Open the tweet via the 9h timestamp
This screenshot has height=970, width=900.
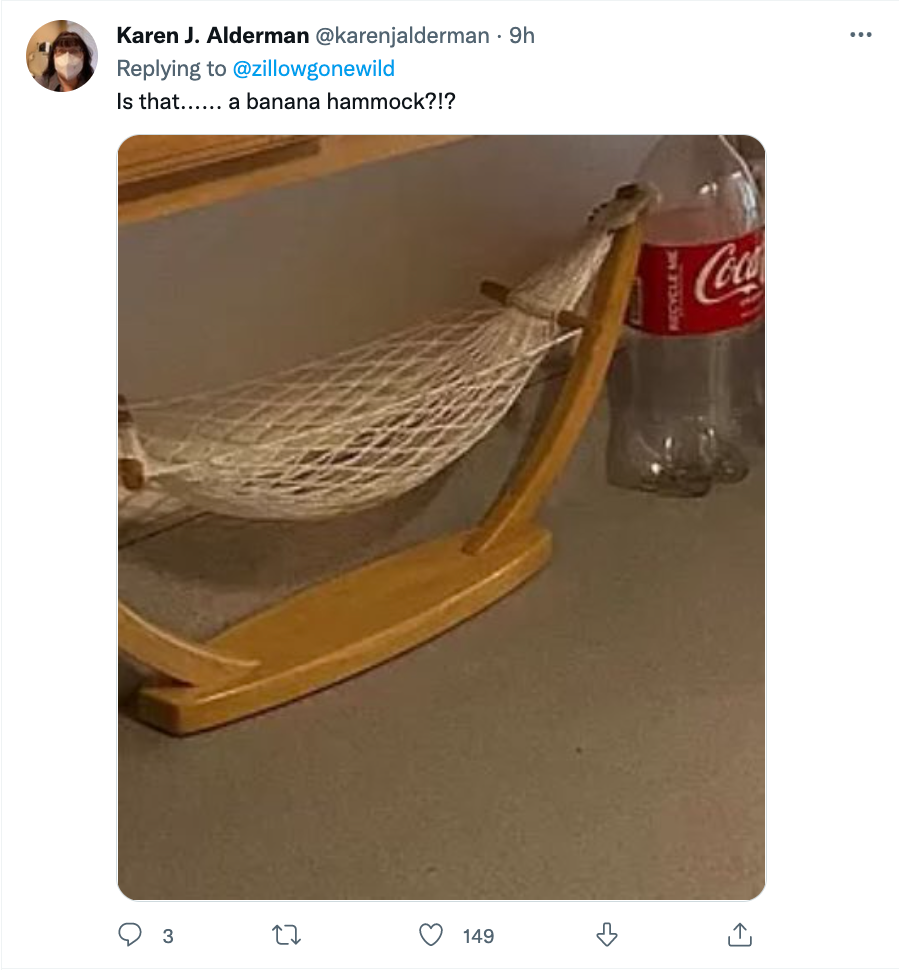coord(521,35)
